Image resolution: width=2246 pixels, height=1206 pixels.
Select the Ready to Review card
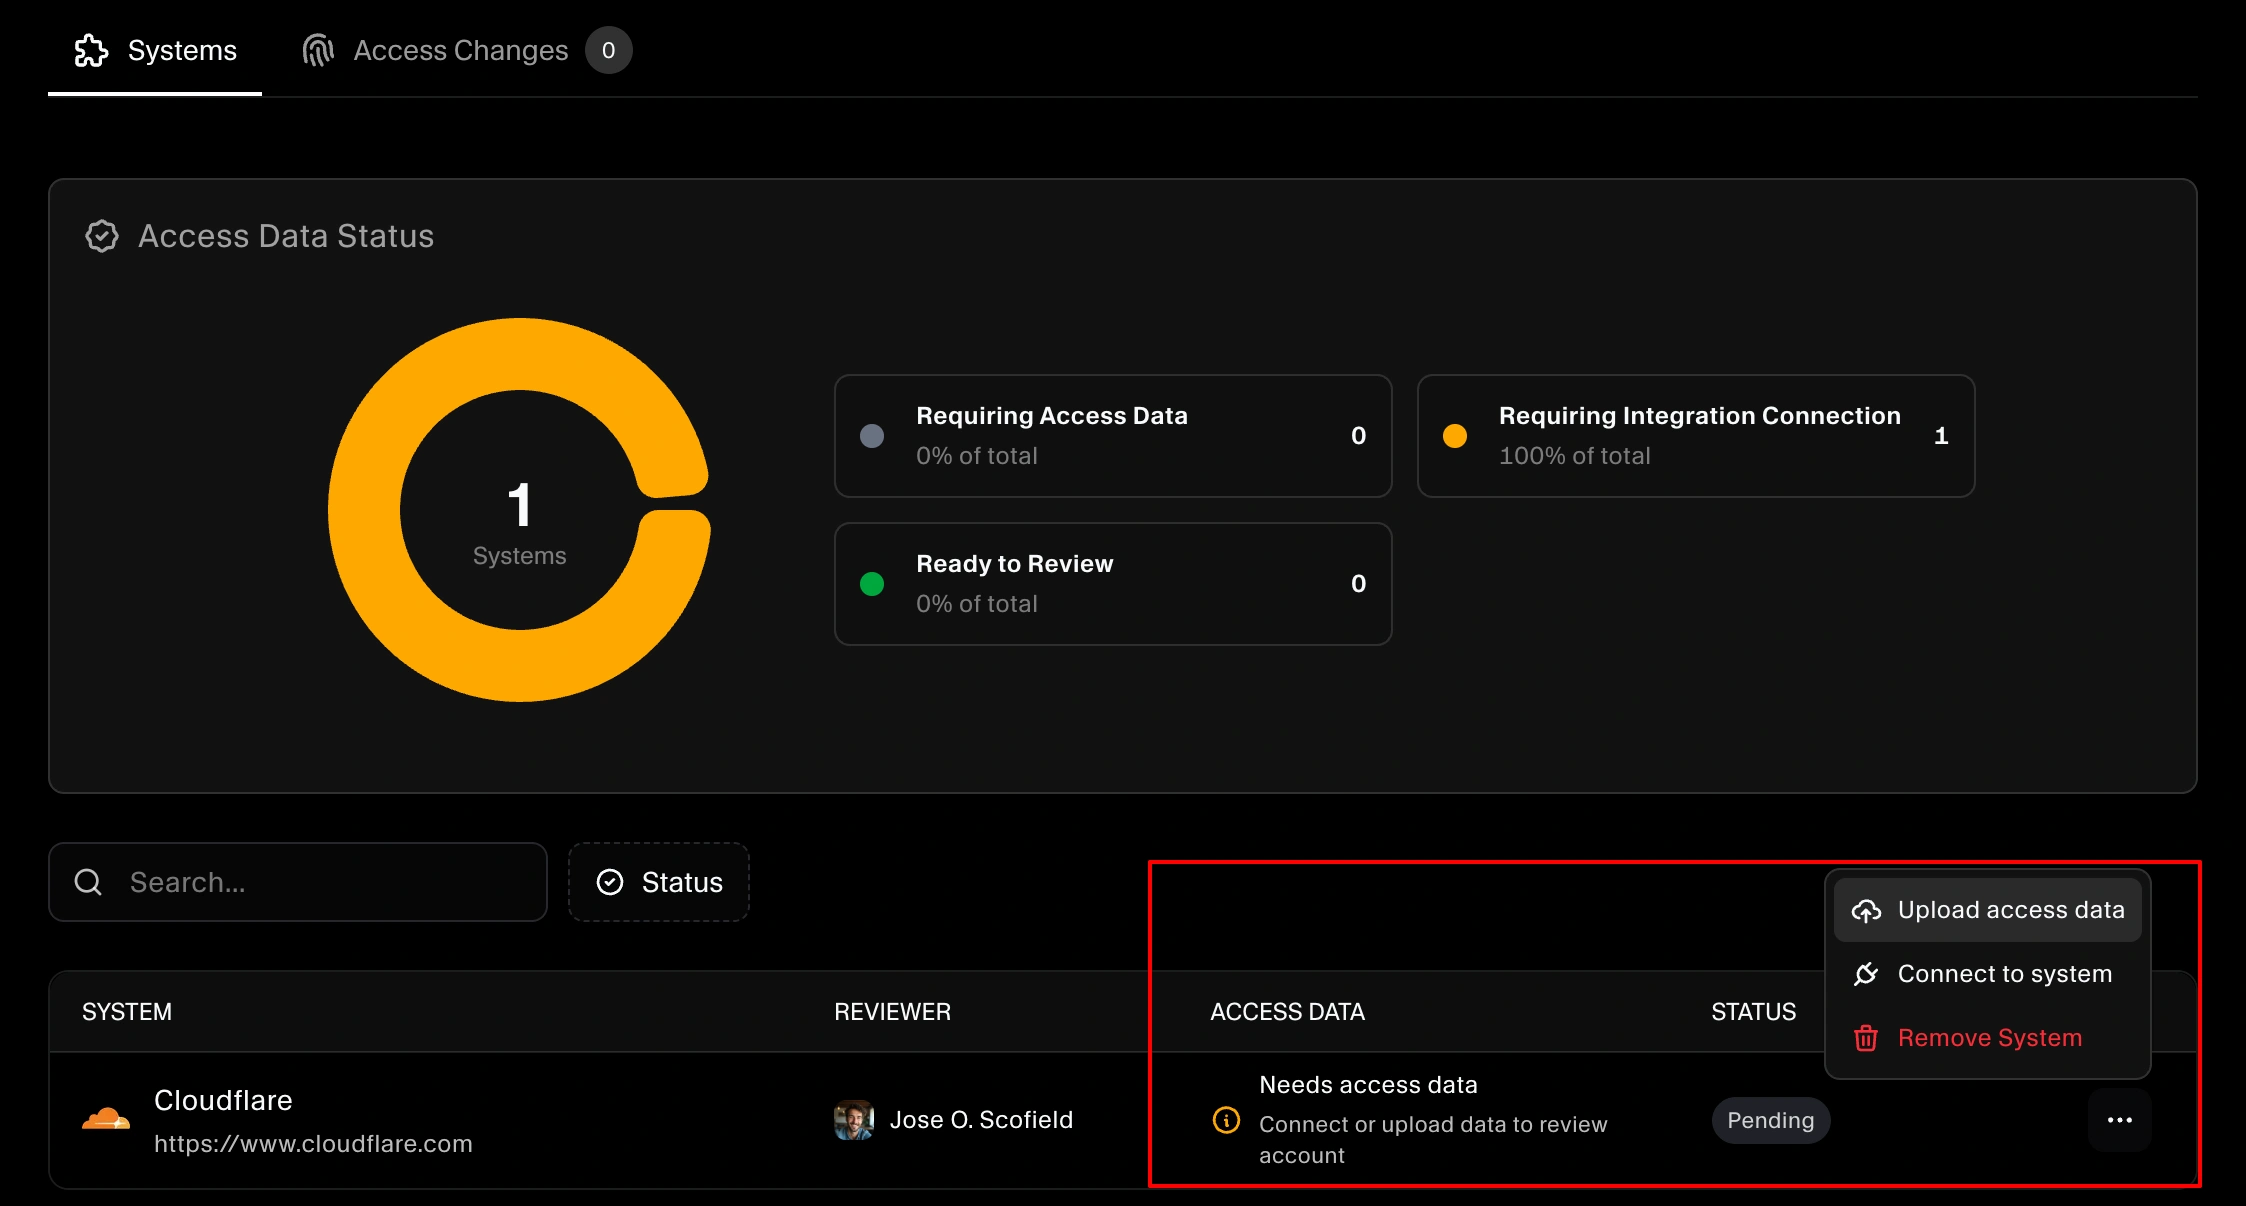pyautogui.click(x=1113, y=584)
